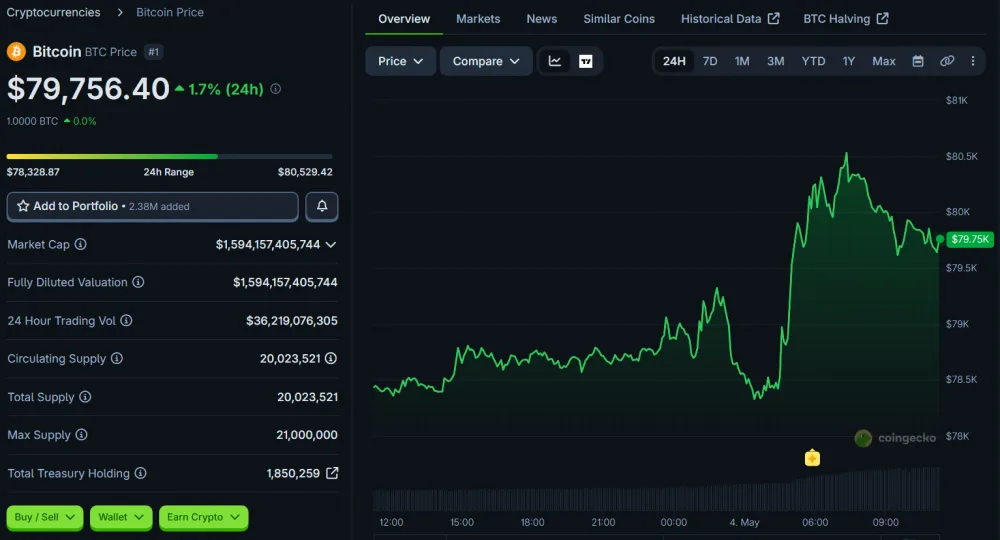Click the $36,219,076,305 trading volume value
This screenshot has height=540, width=1000.
click(291, 321)
